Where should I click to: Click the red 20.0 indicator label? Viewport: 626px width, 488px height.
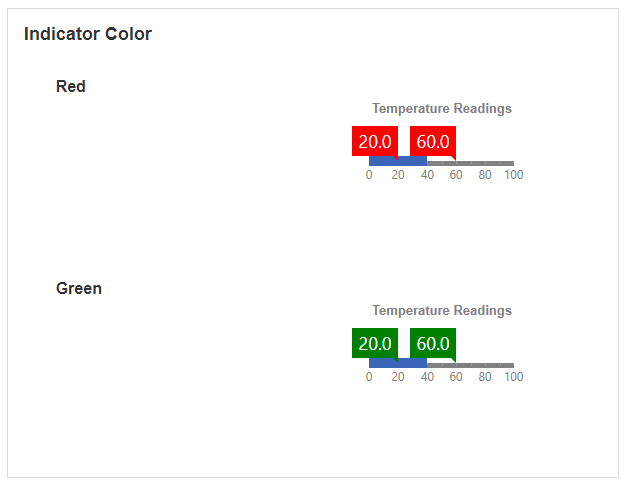click(x=375, y=141)
